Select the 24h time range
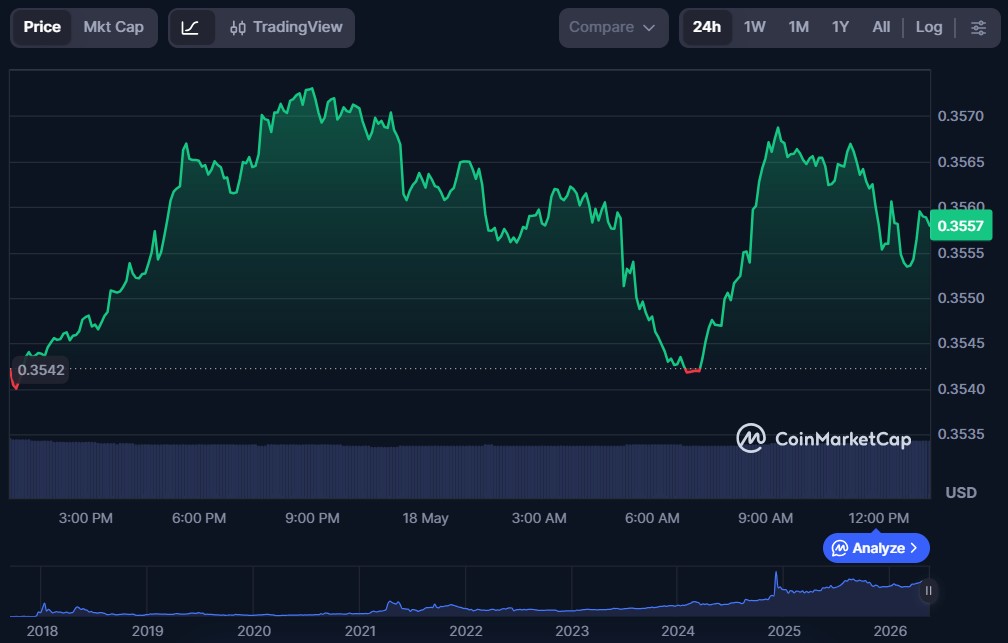 click(706, 27)
